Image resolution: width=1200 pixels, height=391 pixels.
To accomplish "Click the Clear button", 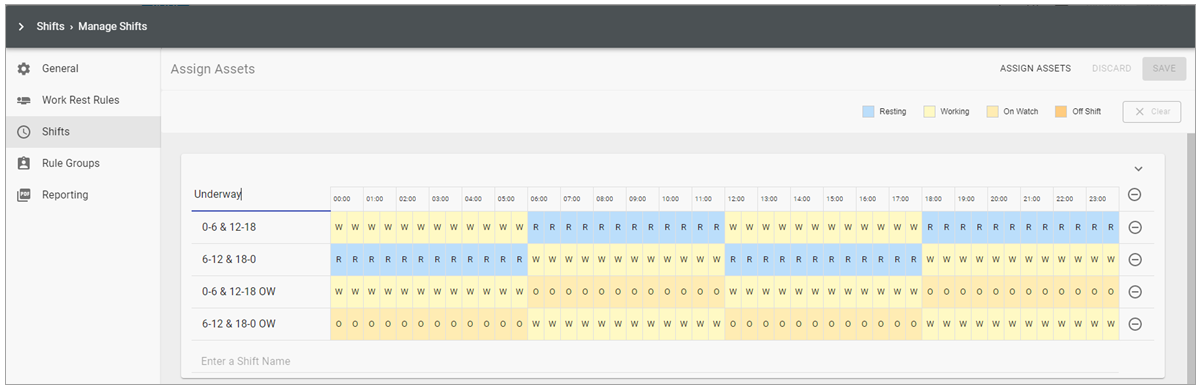I will coord(1151,112).
